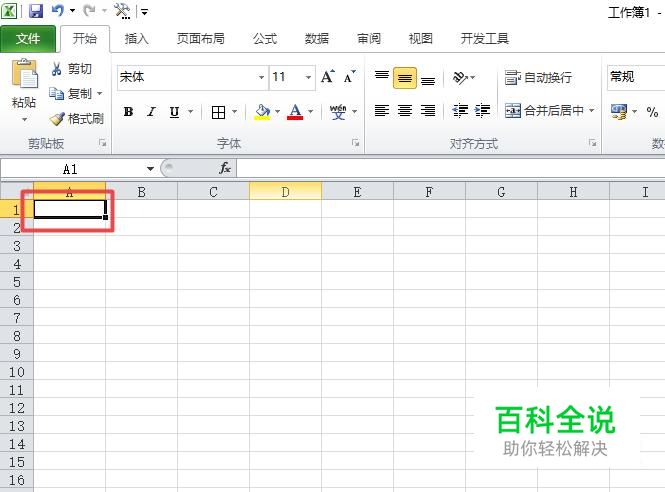The image size is (665, 492).
Task: Switch to the 视图 ribbon tab
Action: point(420,39)
